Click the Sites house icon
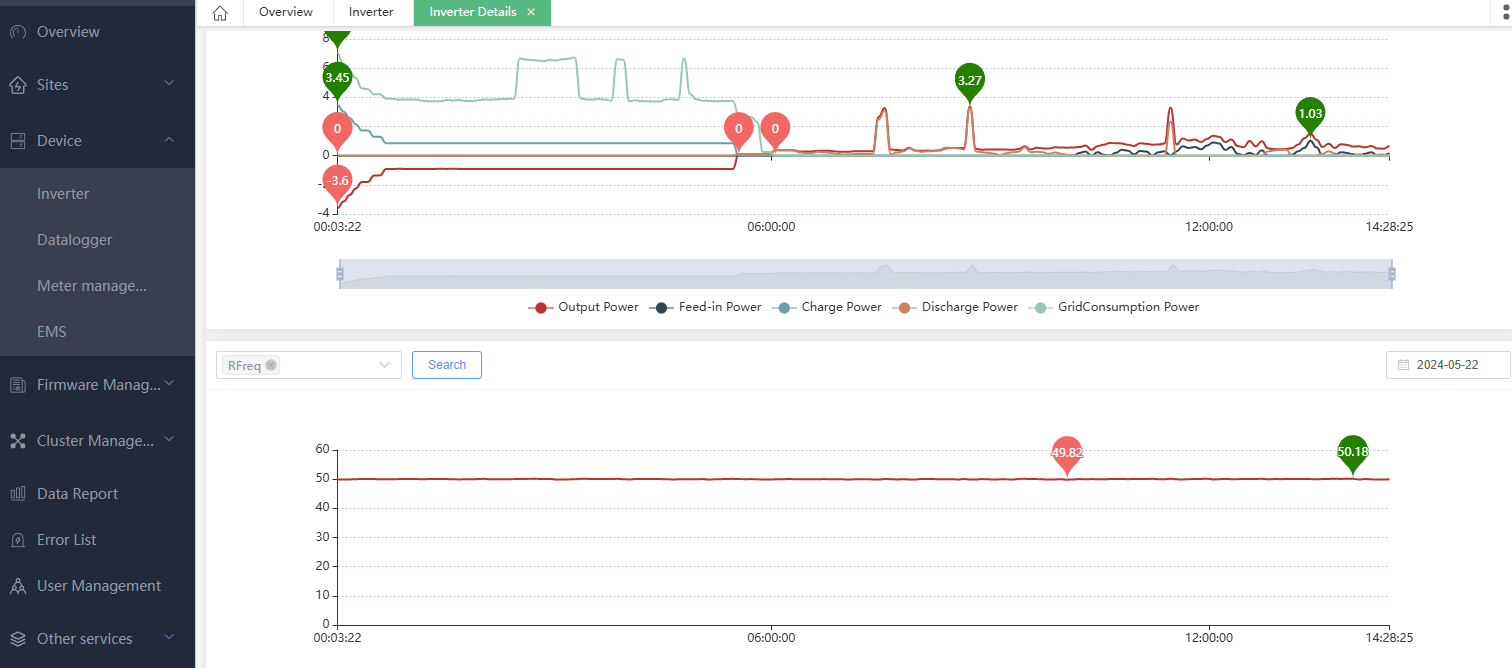 point(17,85)
